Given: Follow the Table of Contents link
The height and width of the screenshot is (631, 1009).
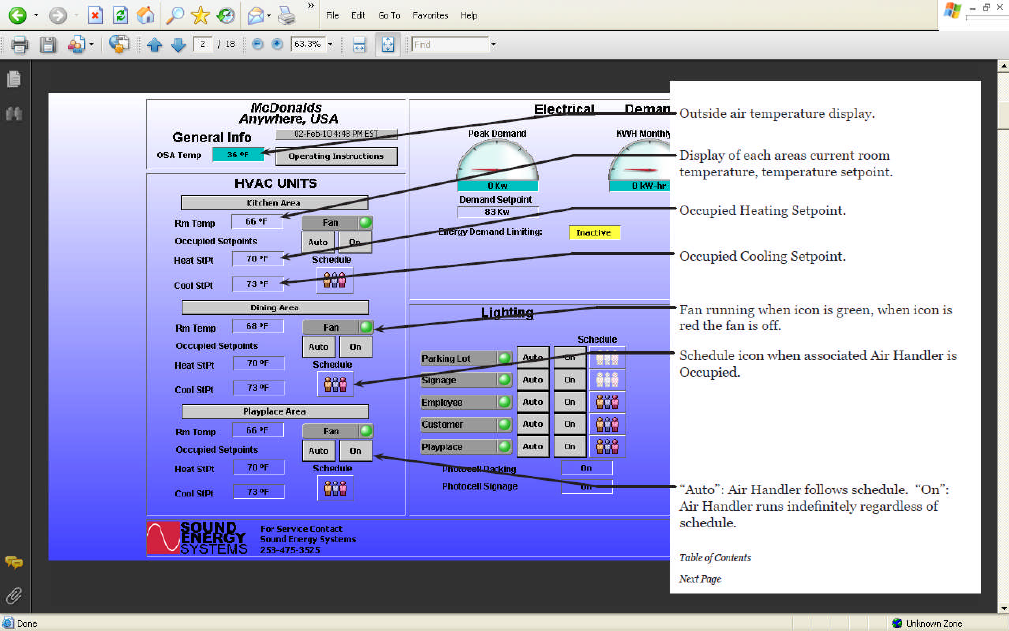Looking at the screenshot, I should click(715, 558).
